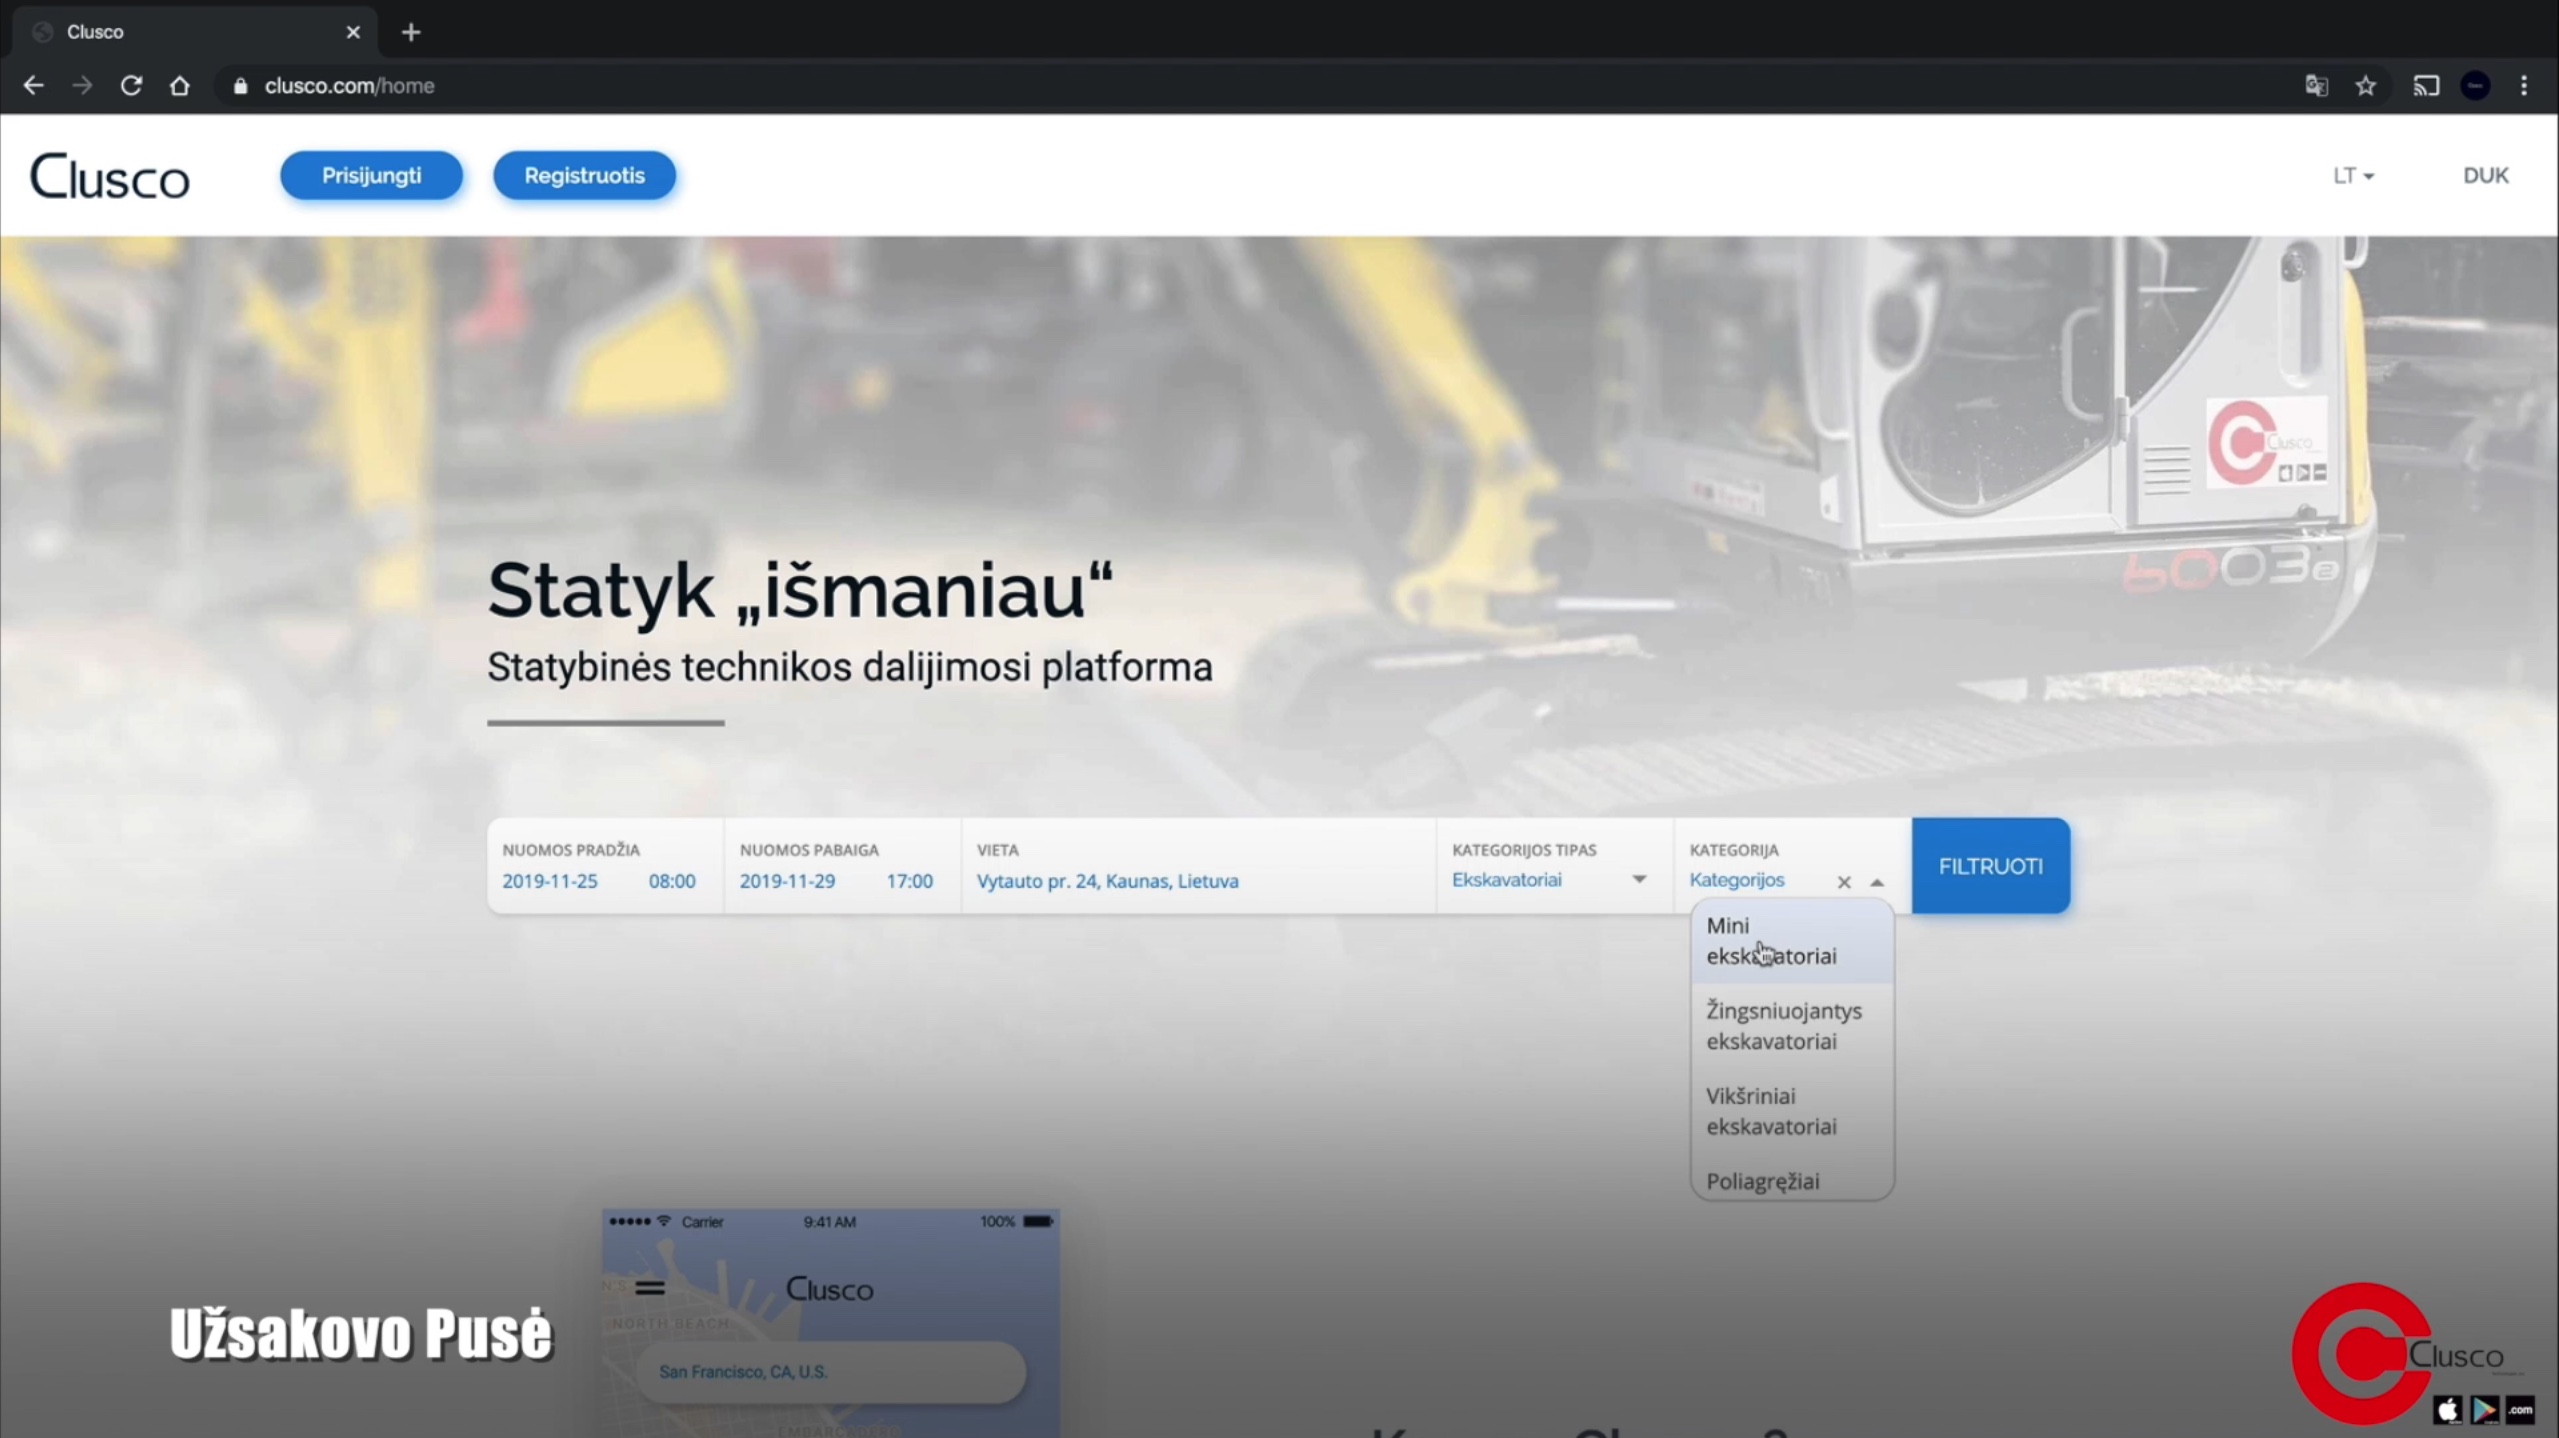Viewport: 2559px width, 1438px height.
Task: Click rental end date 2019-11-29
Action: tap(787, 881)
